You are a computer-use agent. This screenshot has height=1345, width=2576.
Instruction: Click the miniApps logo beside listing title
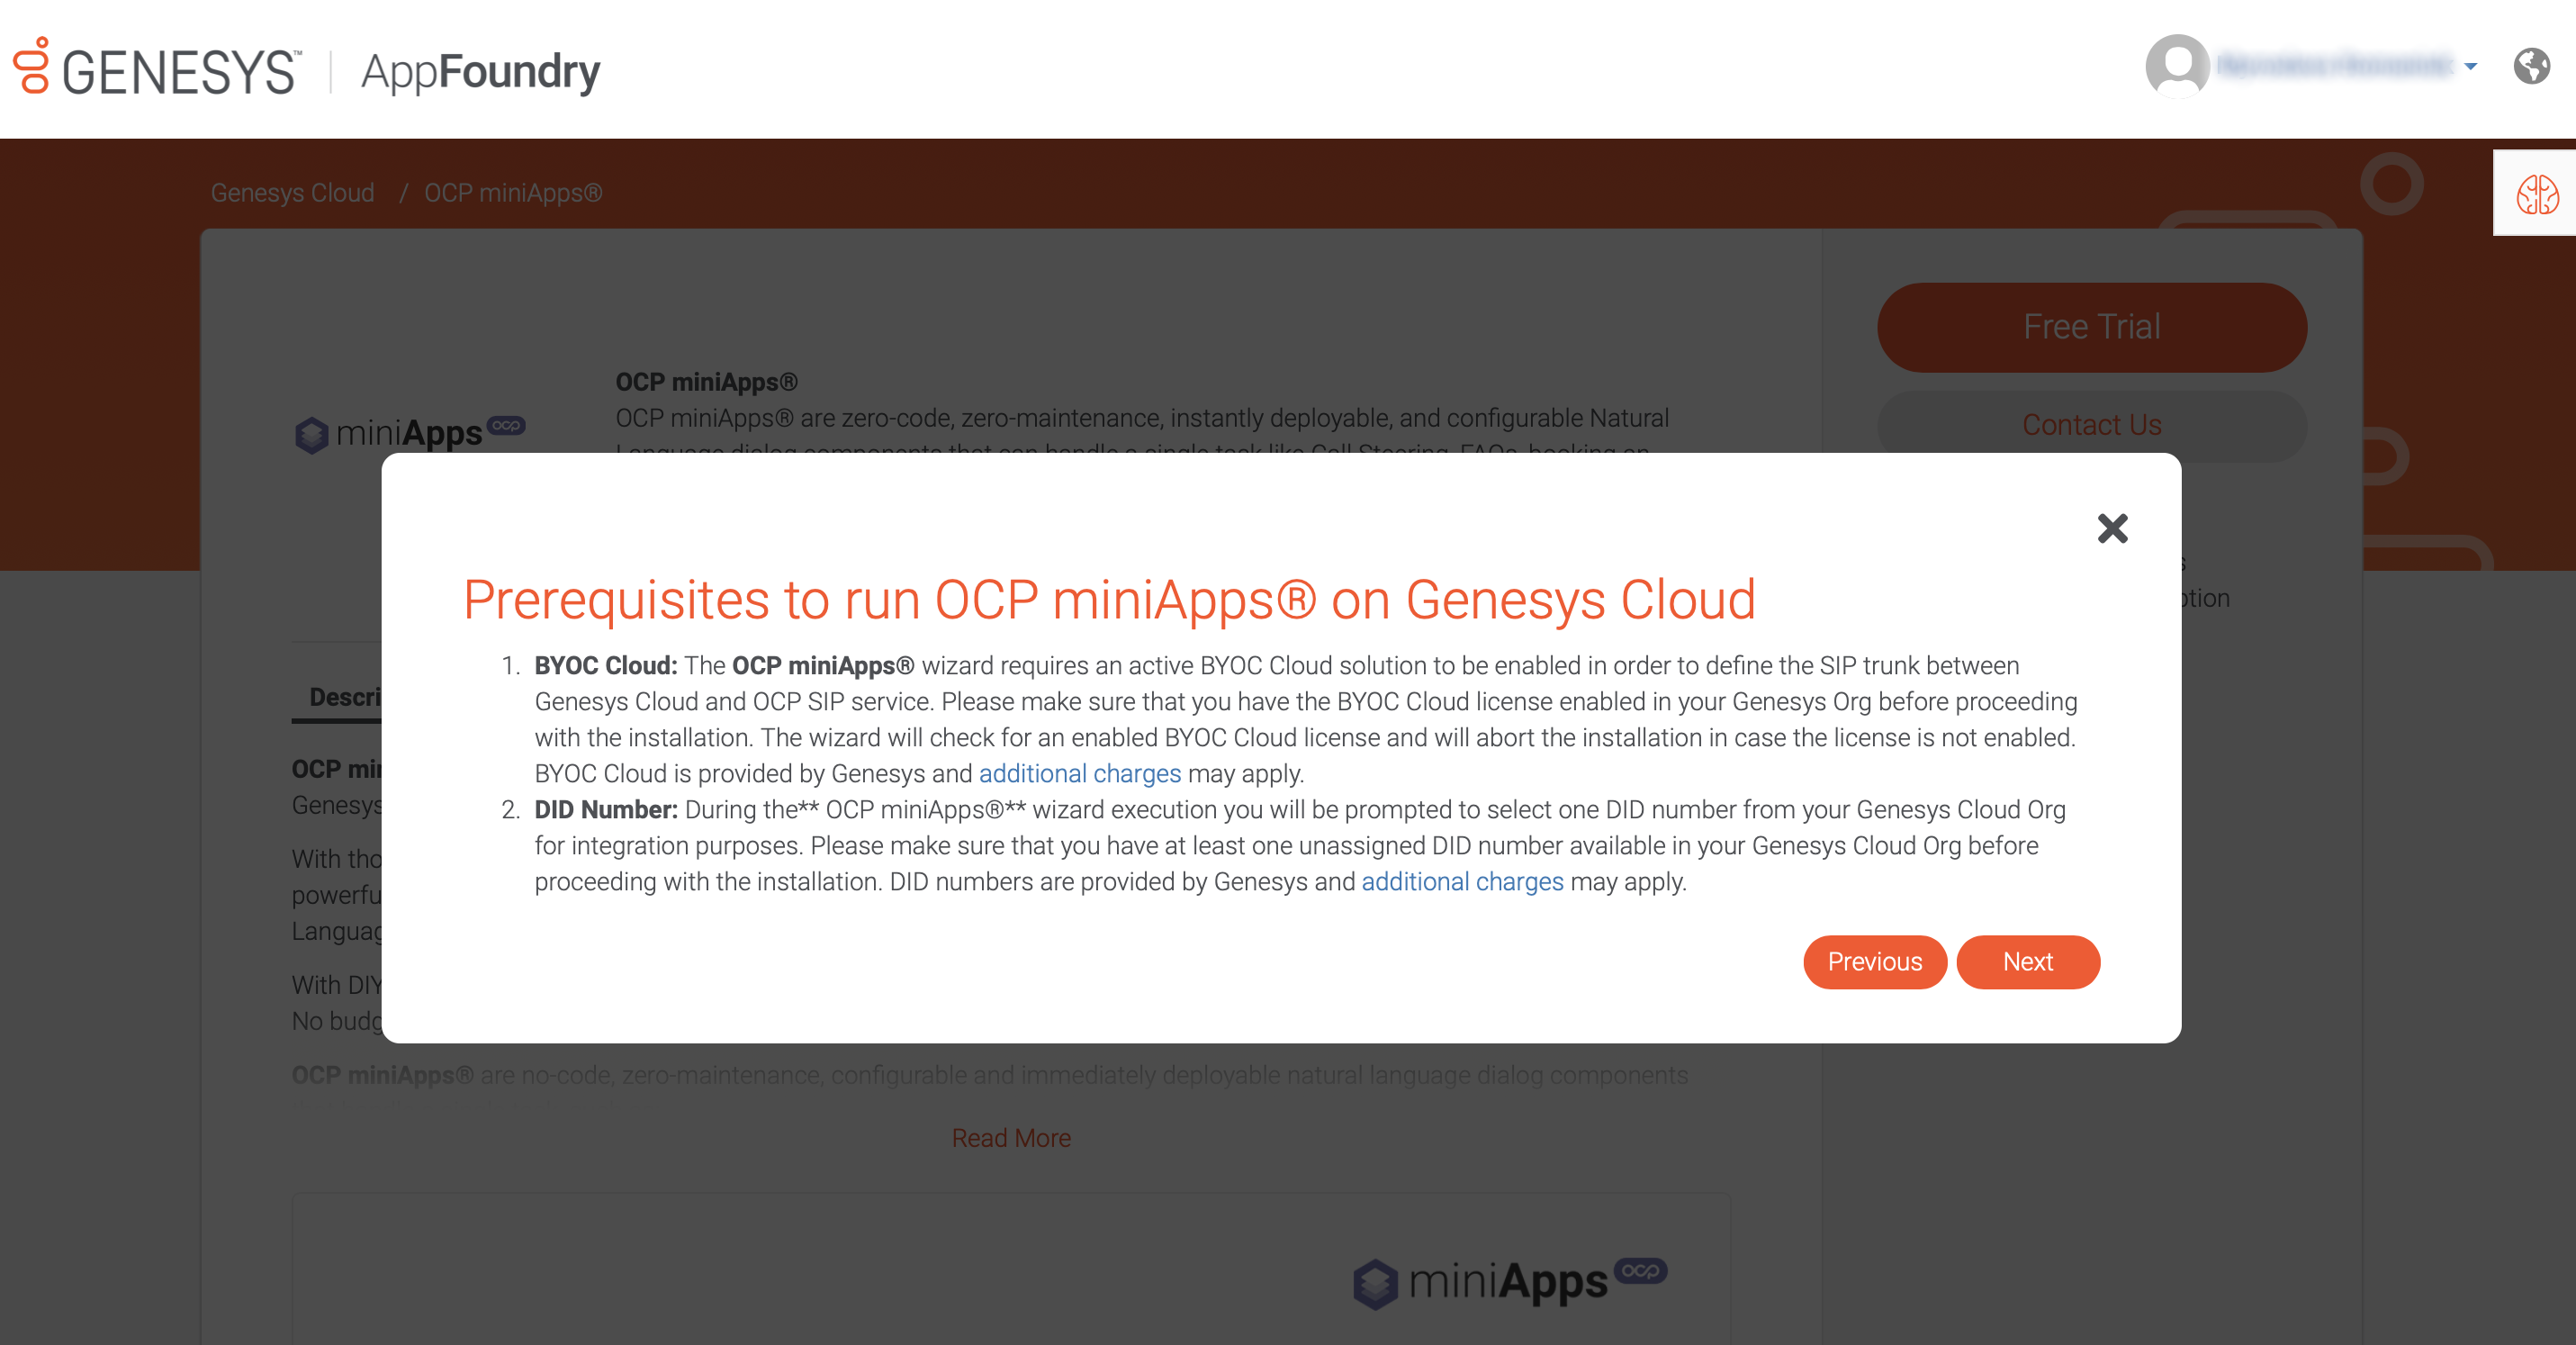pos(409,434)
